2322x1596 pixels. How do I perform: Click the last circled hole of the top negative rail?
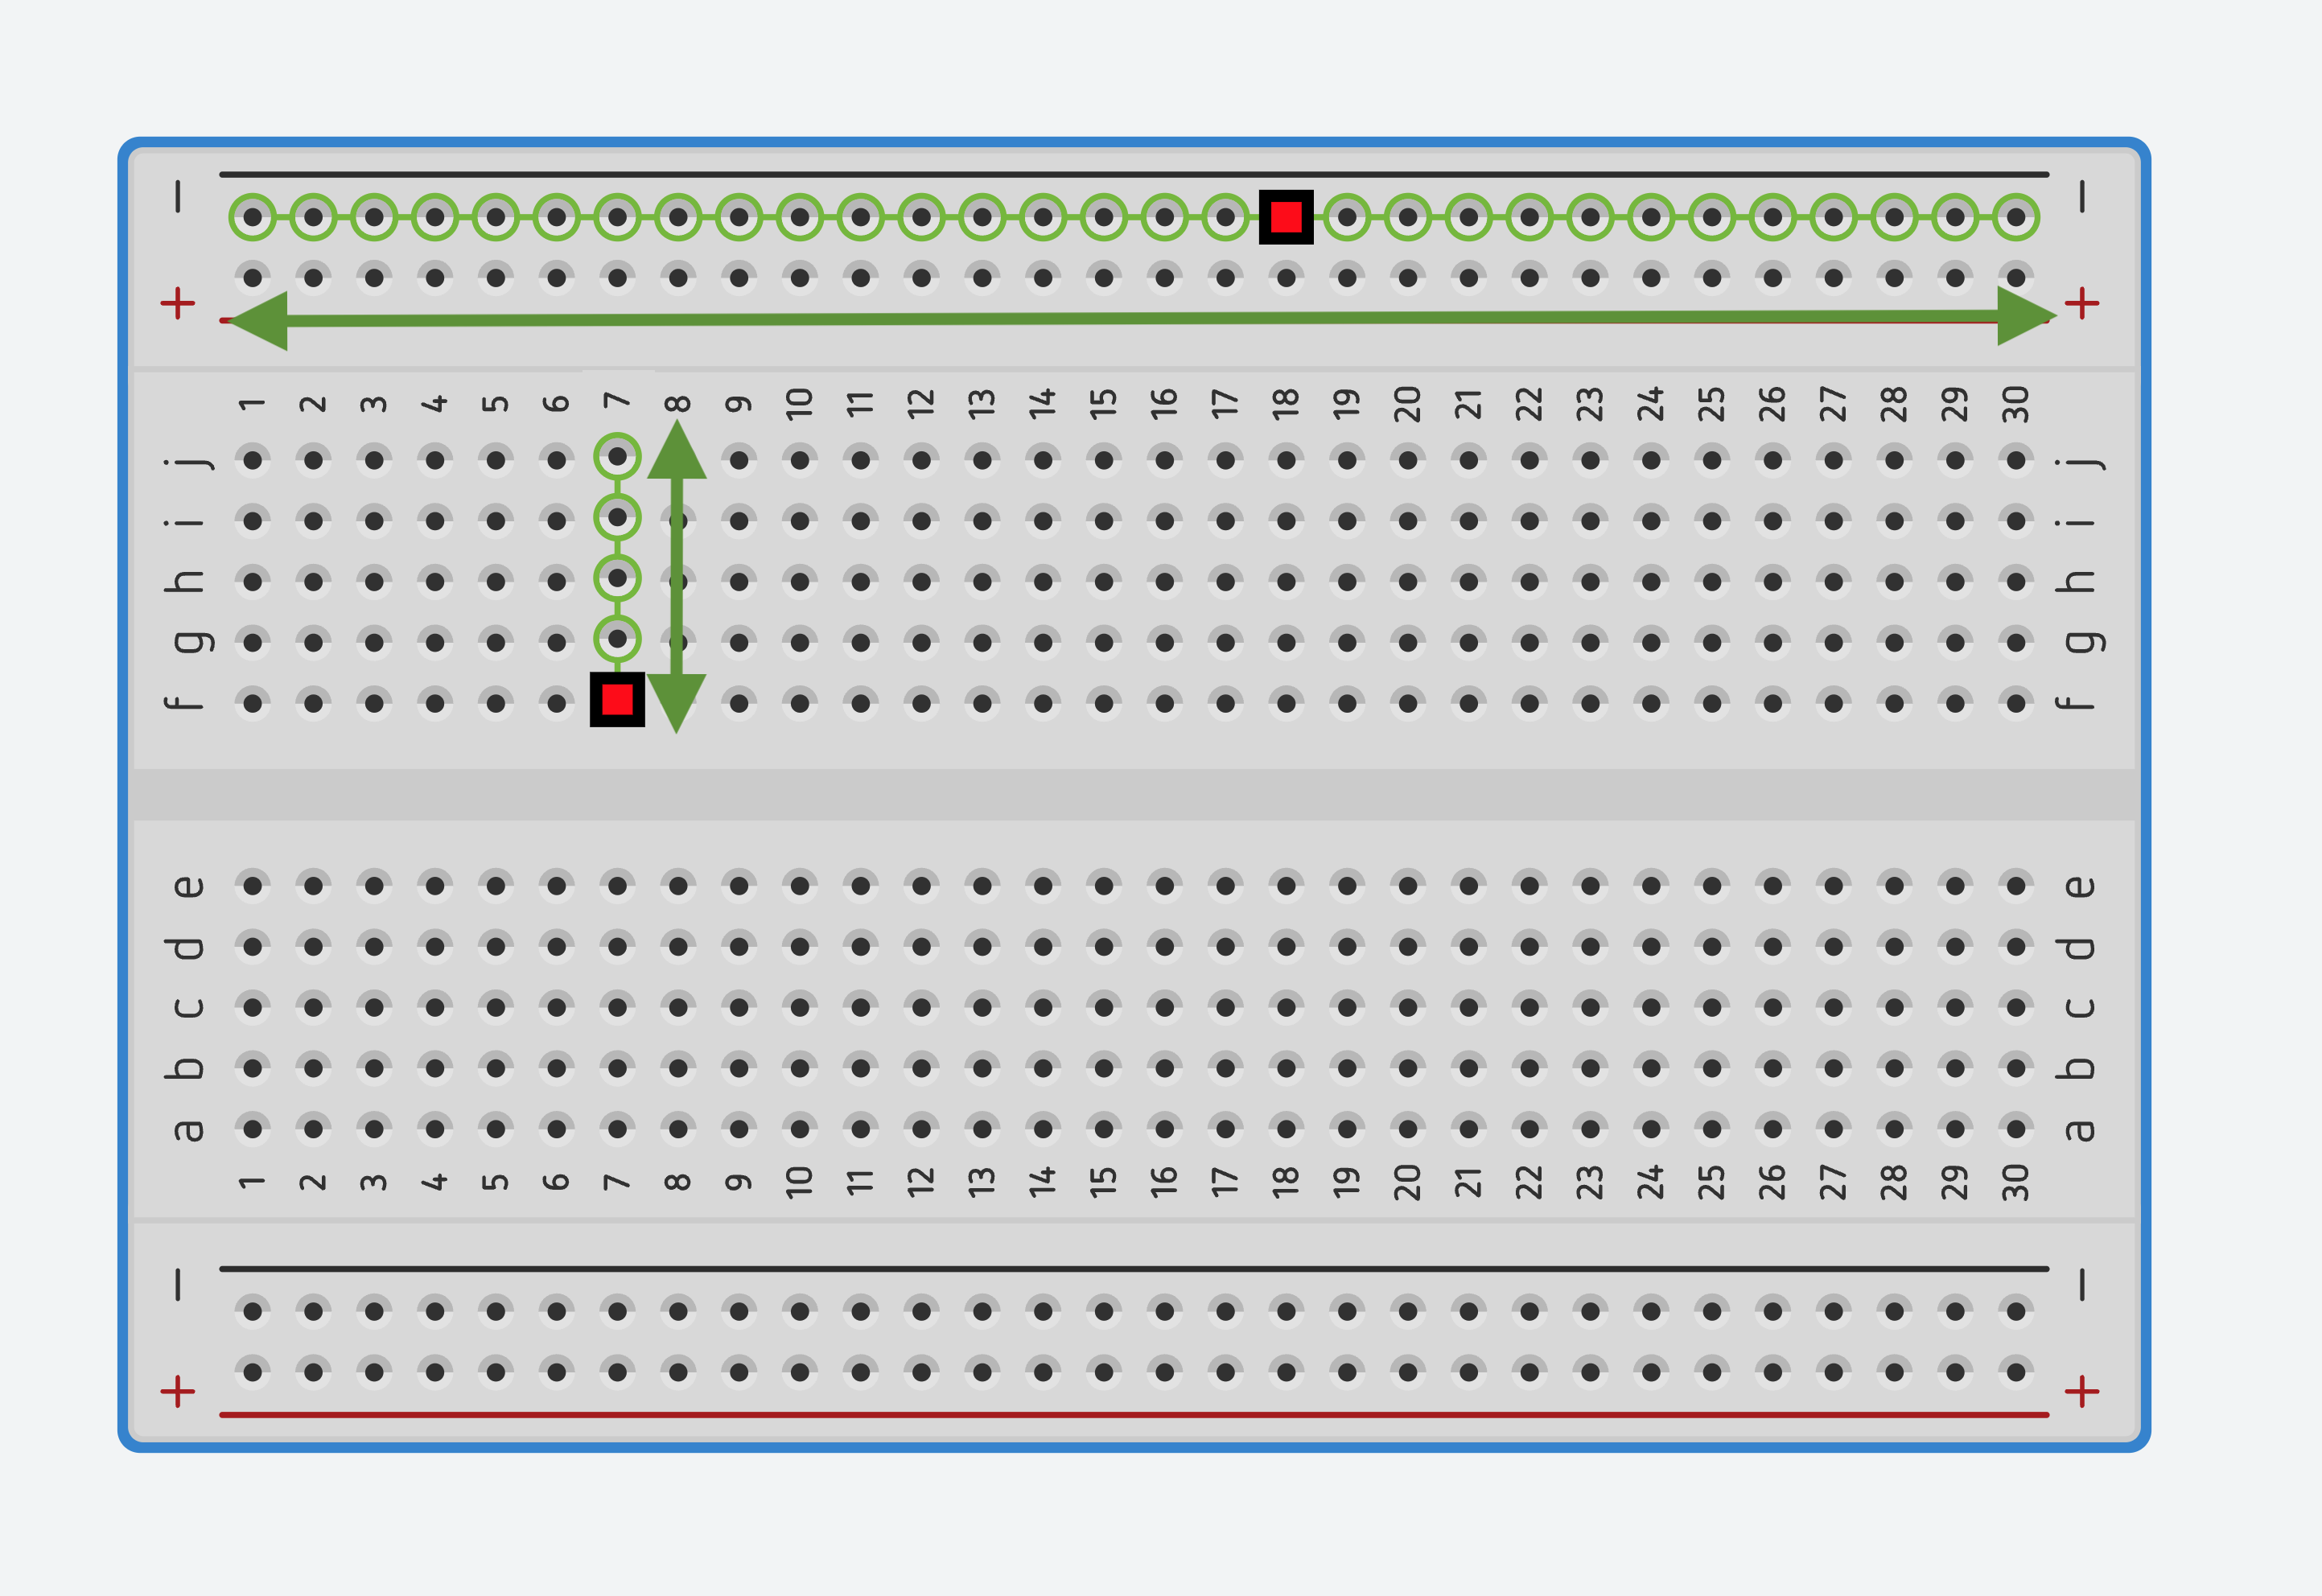[x=2016, y=217]
